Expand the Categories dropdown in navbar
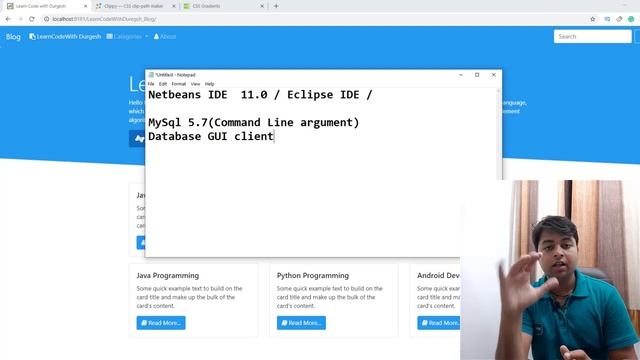 click(x=127, y=37)
